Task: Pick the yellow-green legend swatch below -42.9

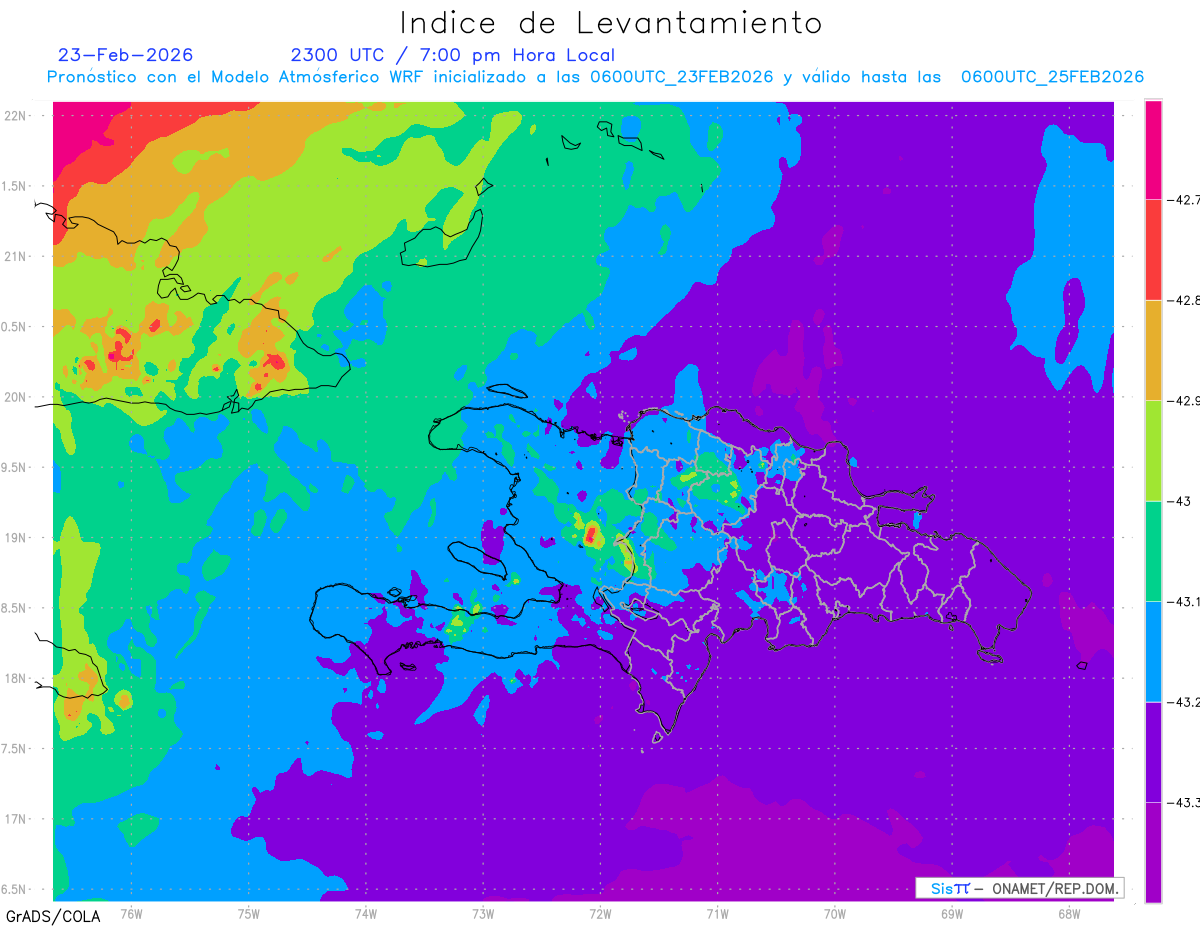Action: coord(1154,451)
